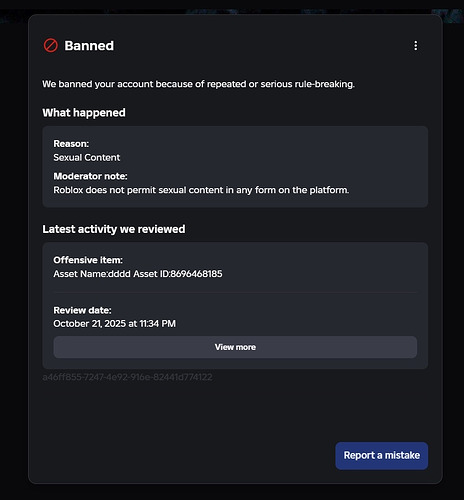
Task: Open the three-dot options menu
Action: click(x=415, y=46)
